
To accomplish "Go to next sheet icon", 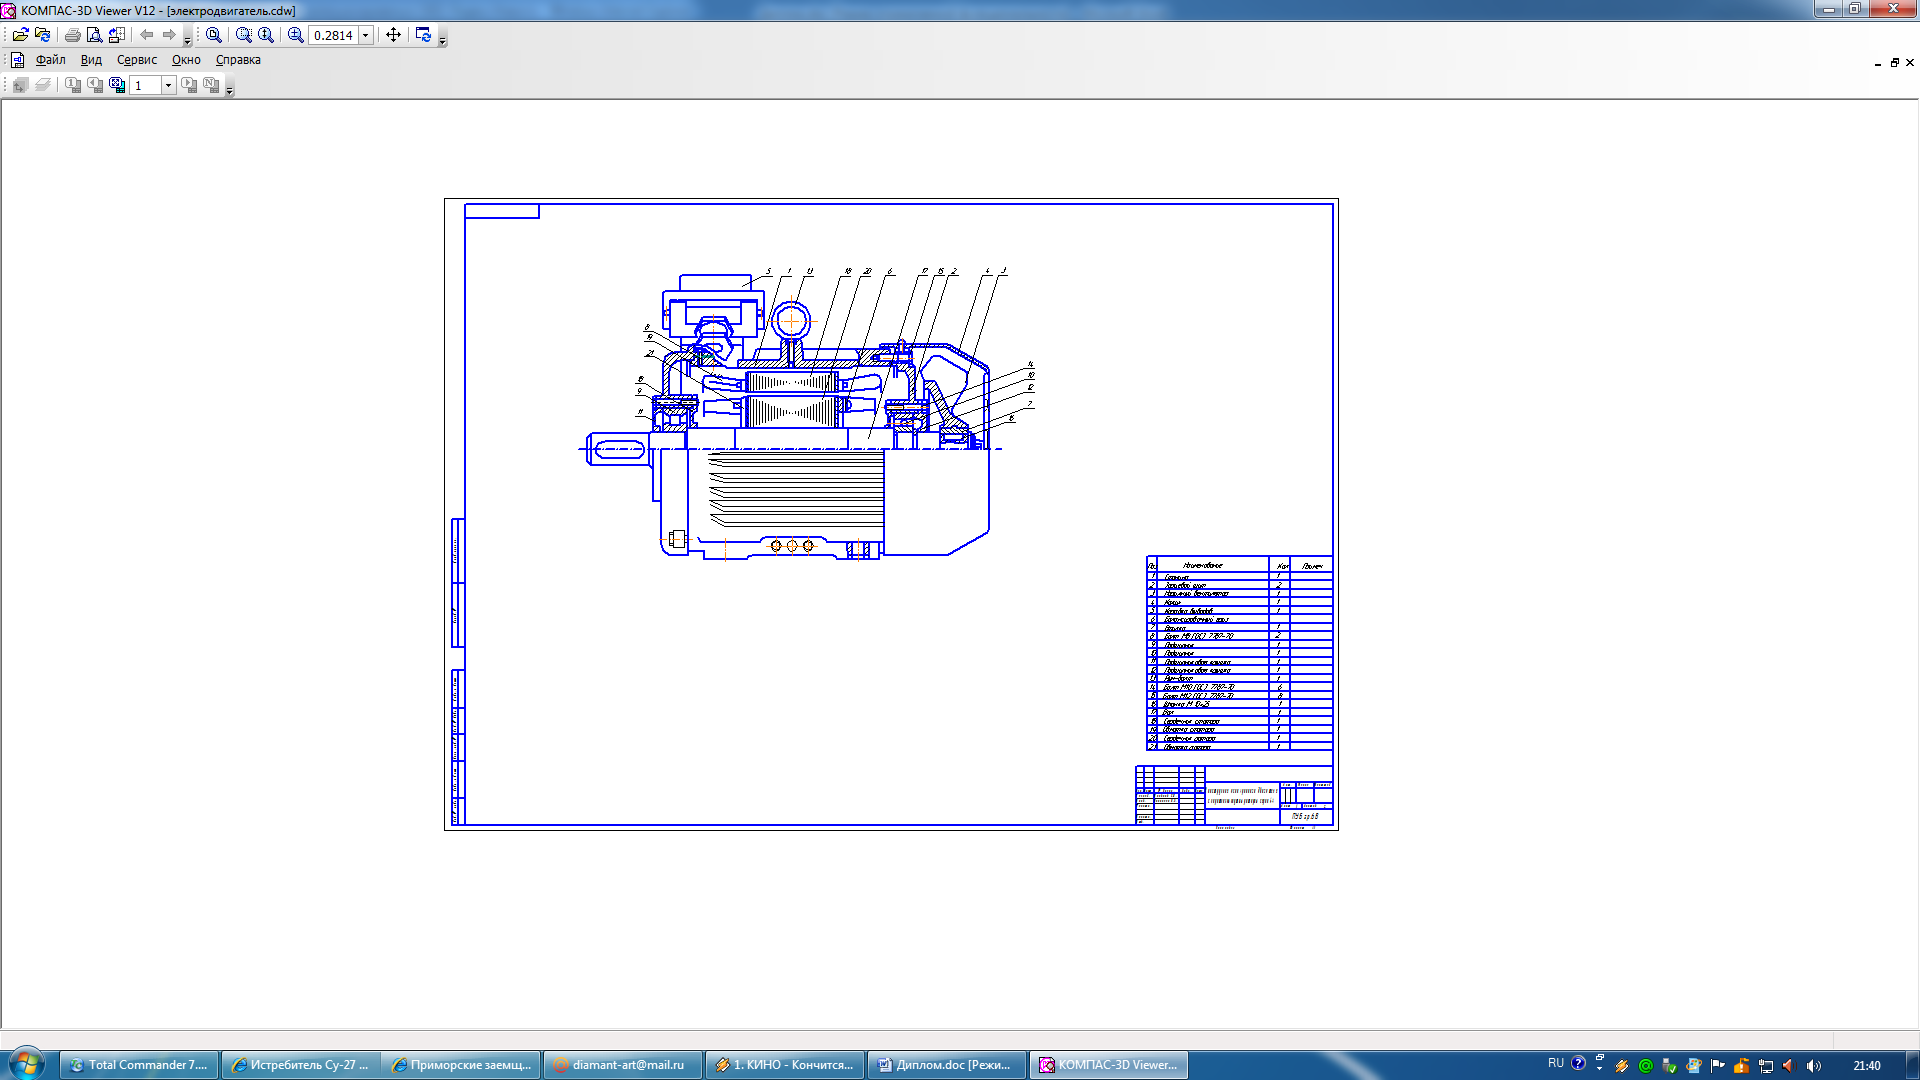I will tap(189, 85).
